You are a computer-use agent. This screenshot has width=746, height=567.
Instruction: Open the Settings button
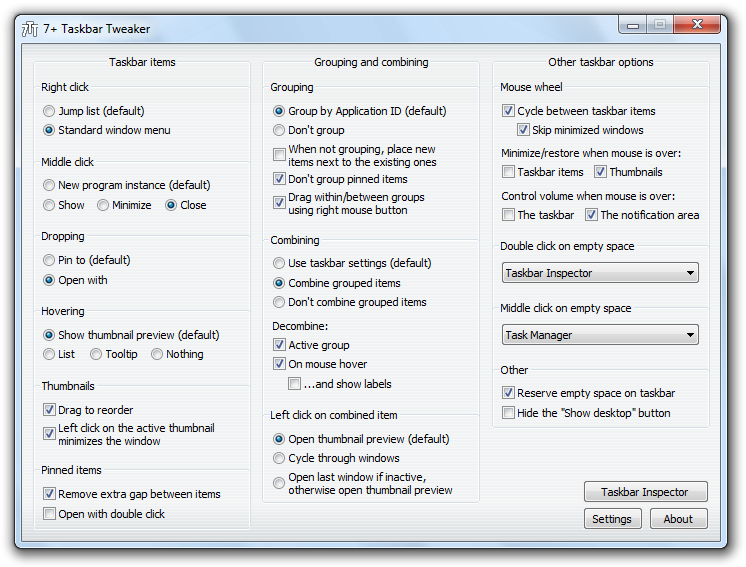[x=612, y=519]
